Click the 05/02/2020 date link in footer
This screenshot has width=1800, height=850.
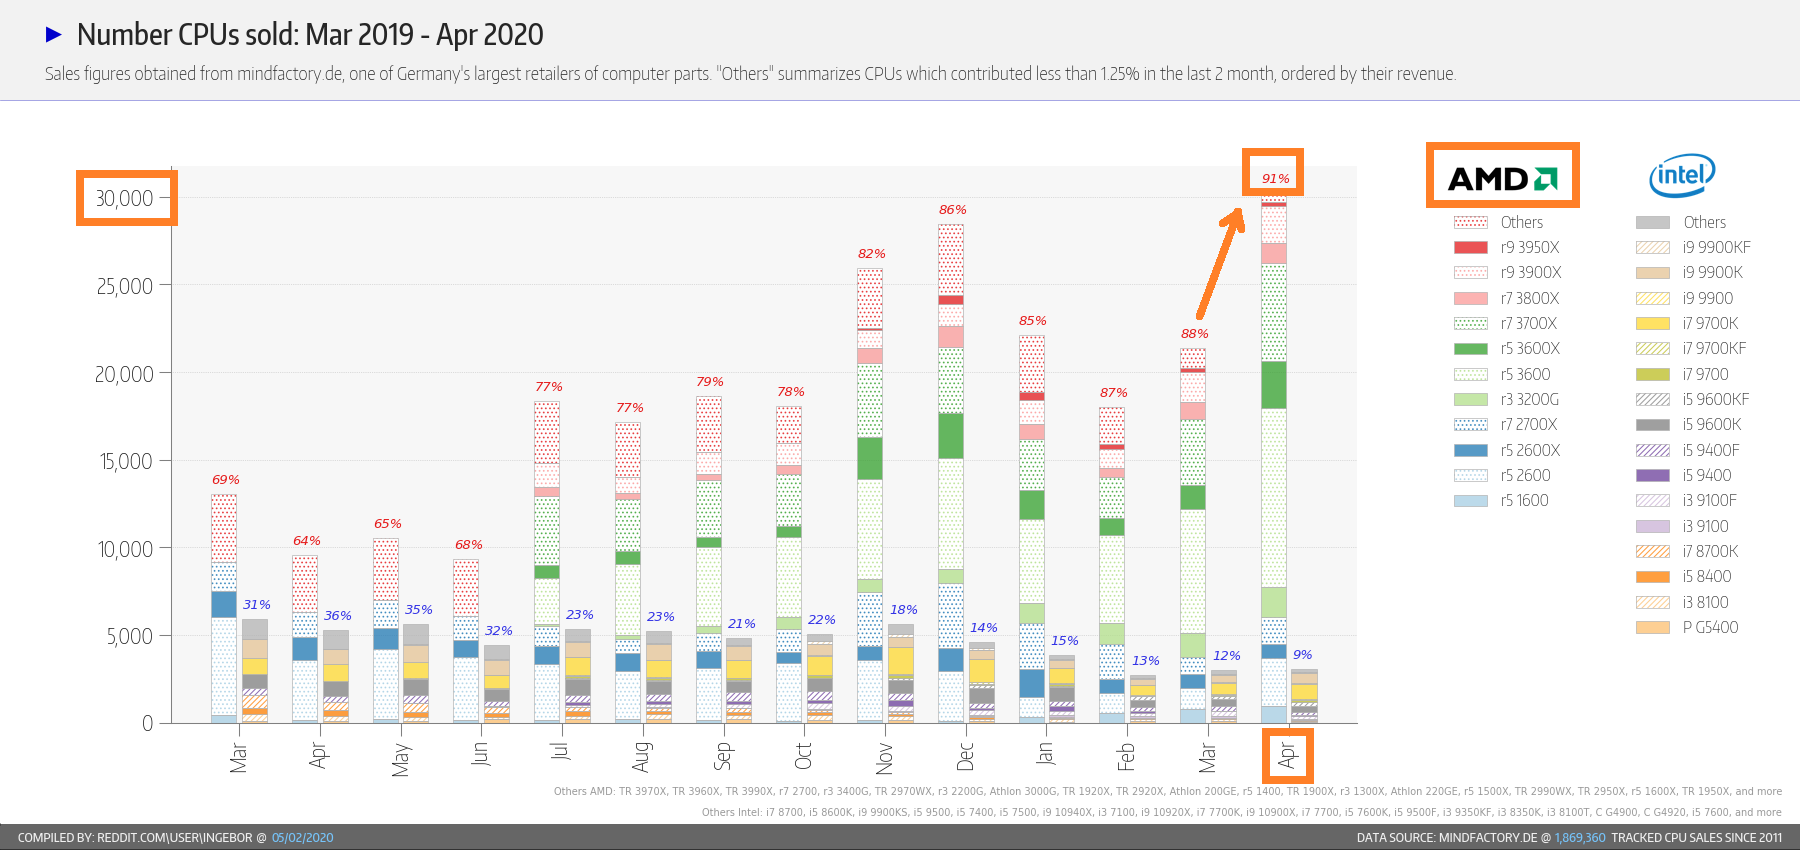pos(302,838)
